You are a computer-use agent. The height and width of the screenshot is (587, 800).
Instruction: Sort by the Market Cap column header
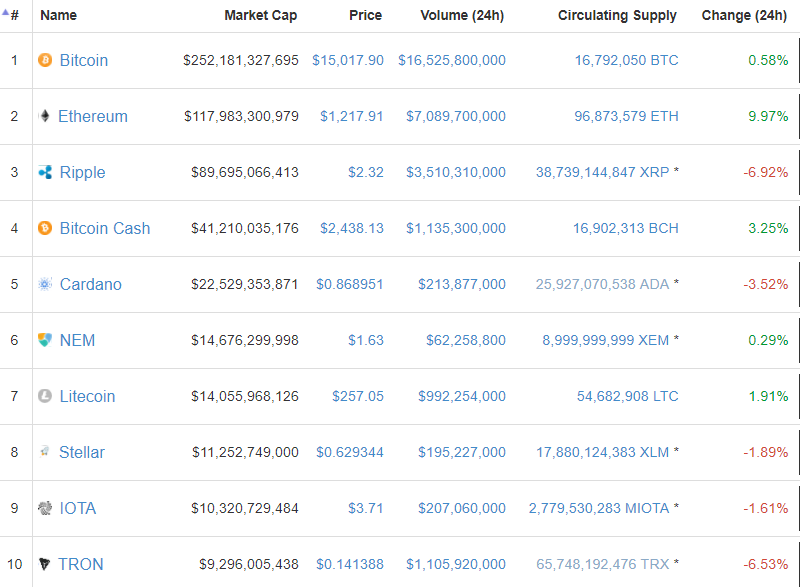point(261,15)
